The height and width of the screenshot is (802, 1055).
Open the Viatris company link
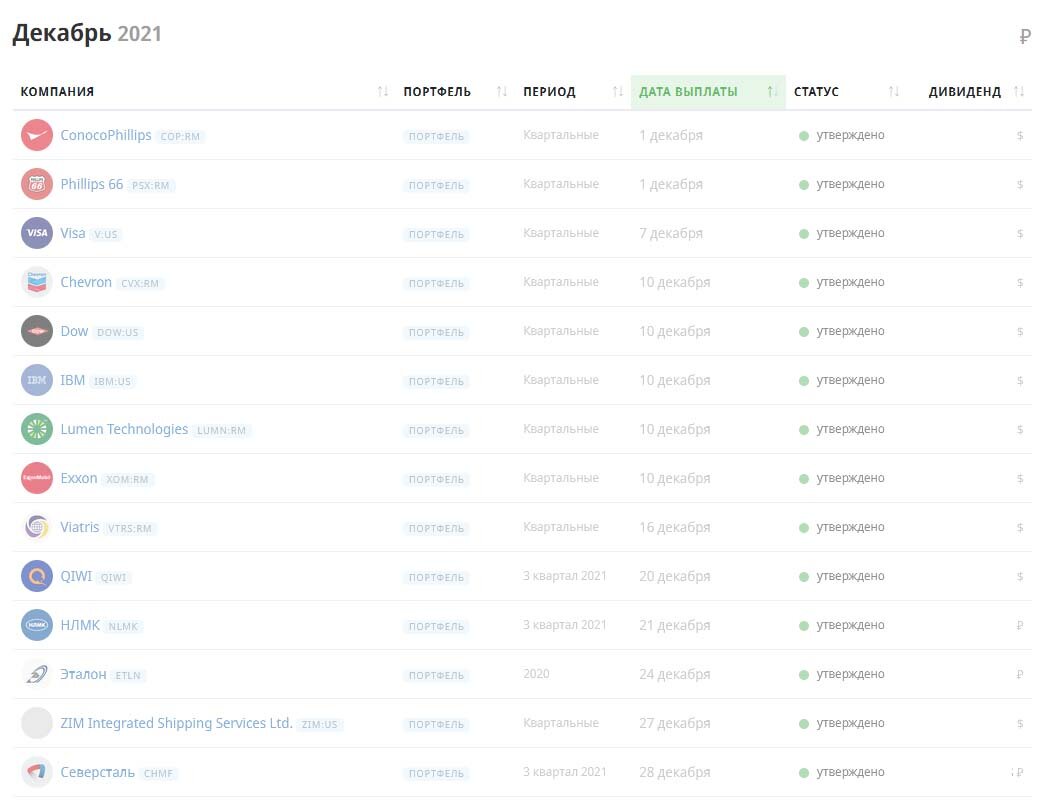point(79,527)
